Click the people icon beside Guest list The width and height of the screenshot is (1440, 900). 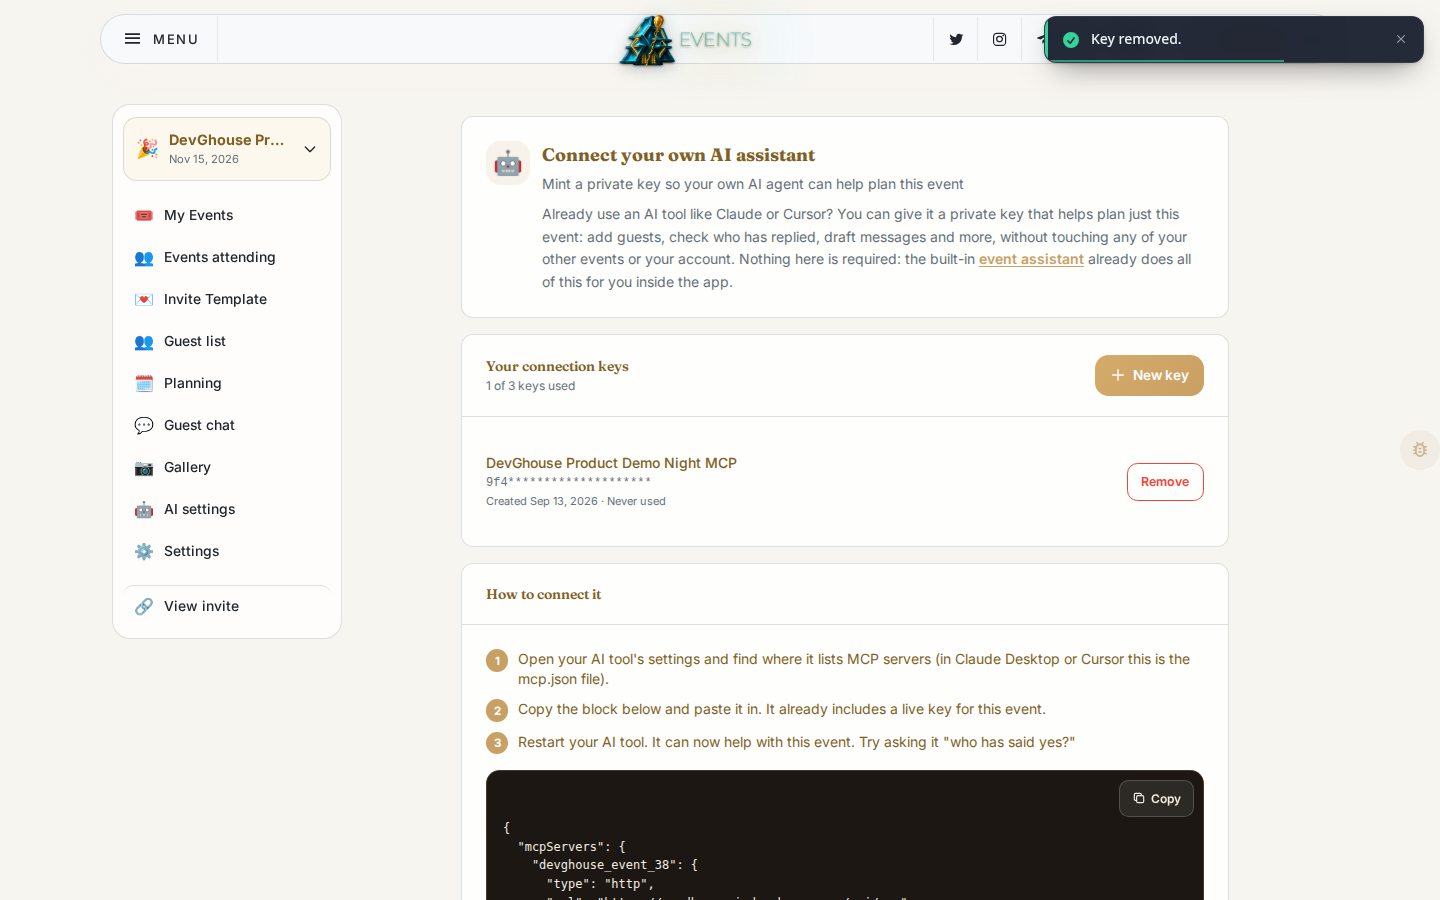[144, 342]
